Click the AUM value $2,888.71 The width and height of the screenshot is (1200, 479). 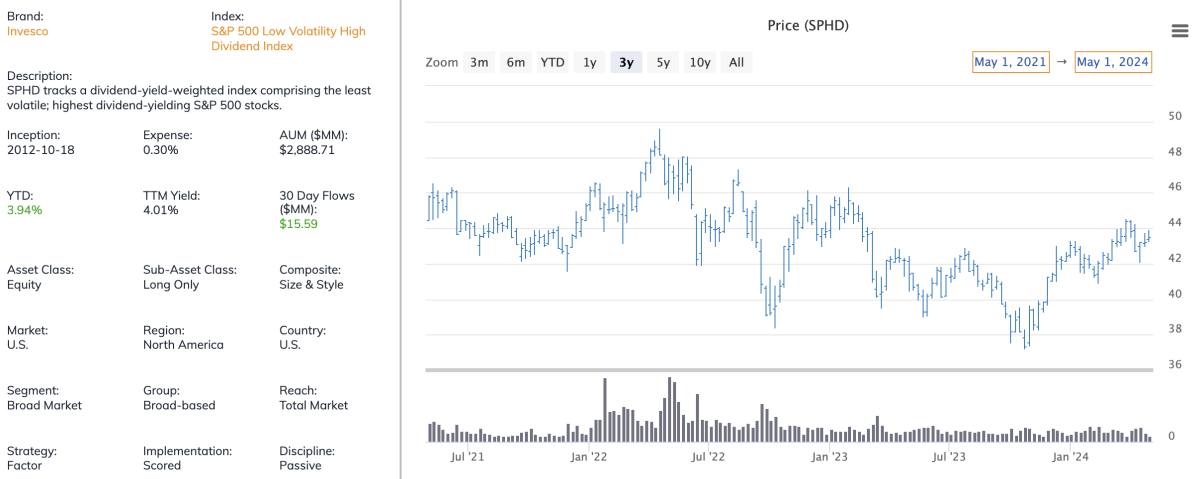tap(307, 150)
